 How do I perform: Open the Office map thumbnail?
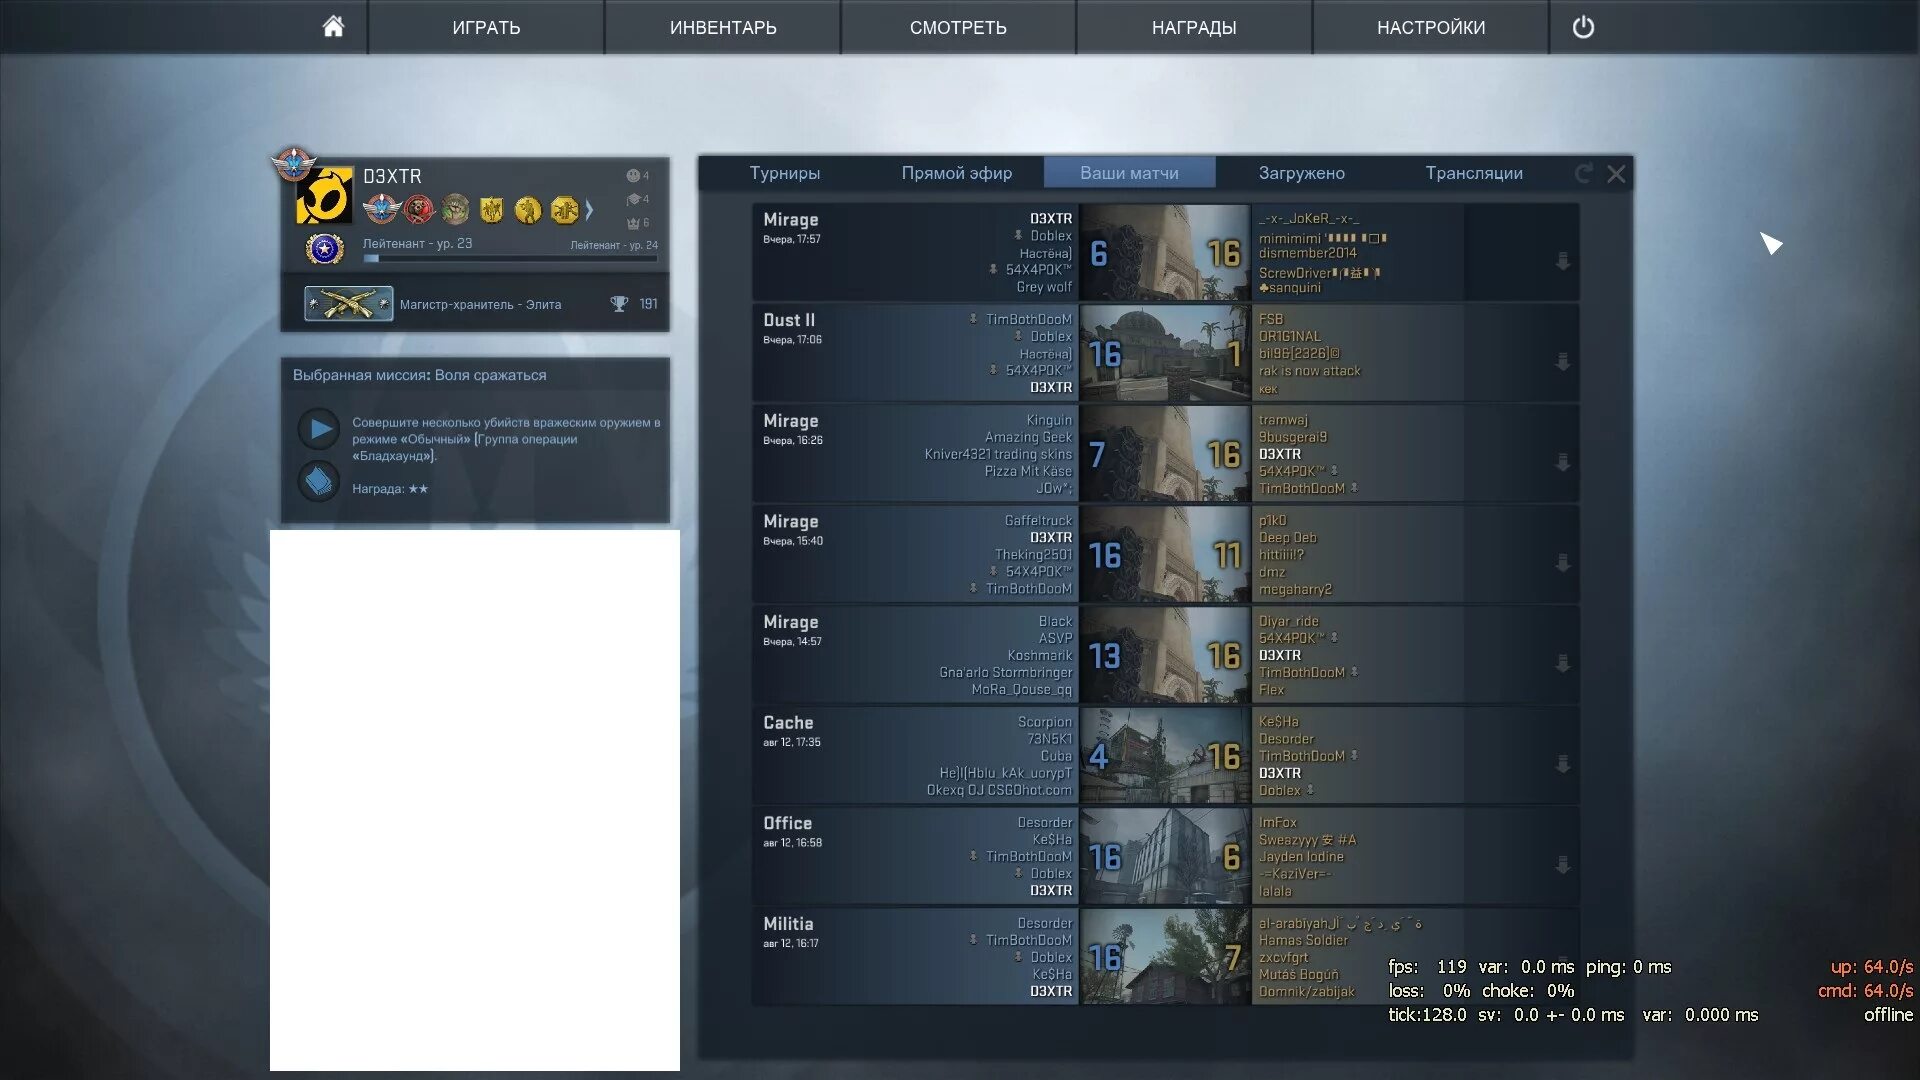point(1165,856)
